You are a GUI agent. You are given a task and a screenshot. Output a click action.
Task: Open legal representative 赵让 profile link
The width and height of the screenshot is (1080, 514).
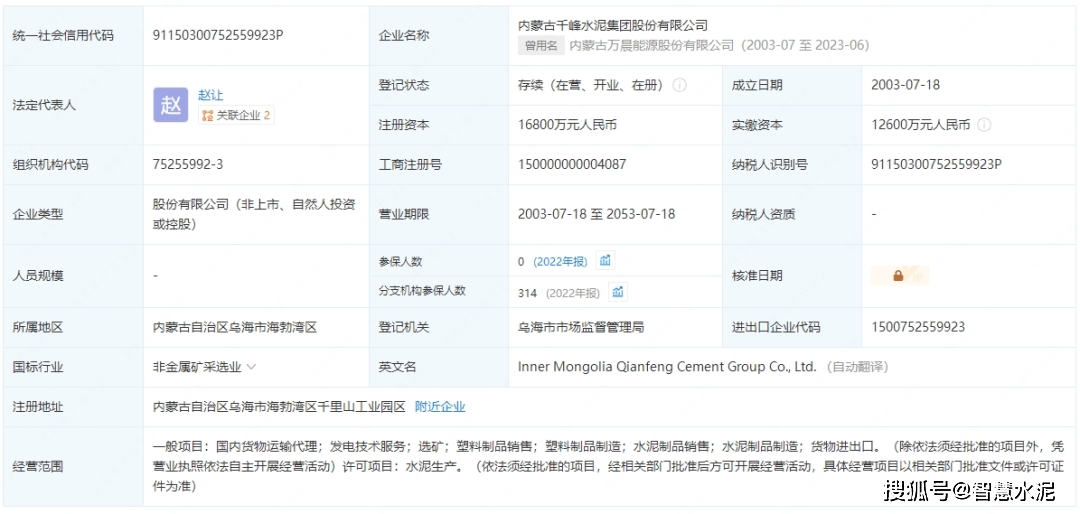210,95
